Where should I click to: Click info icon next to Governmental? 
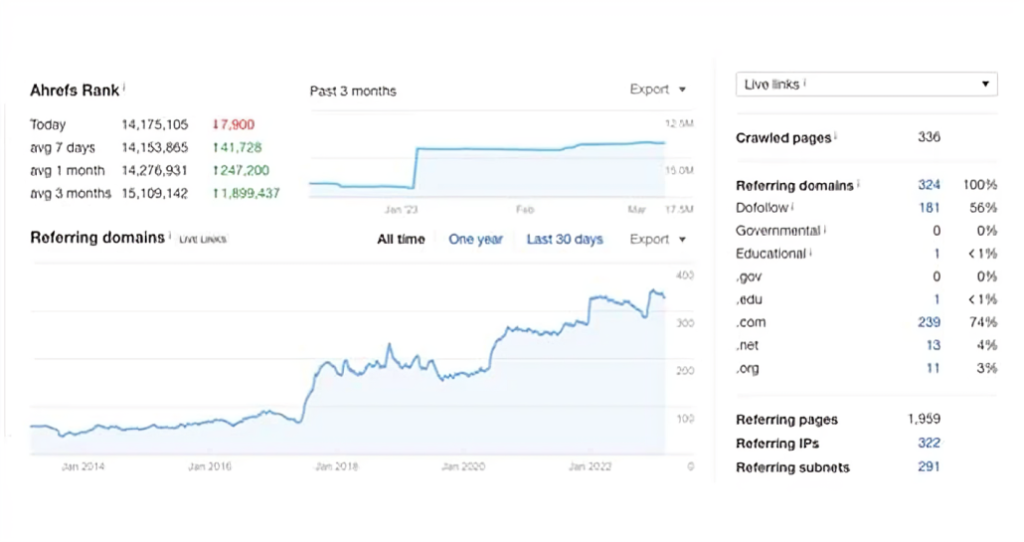point(825,230)
